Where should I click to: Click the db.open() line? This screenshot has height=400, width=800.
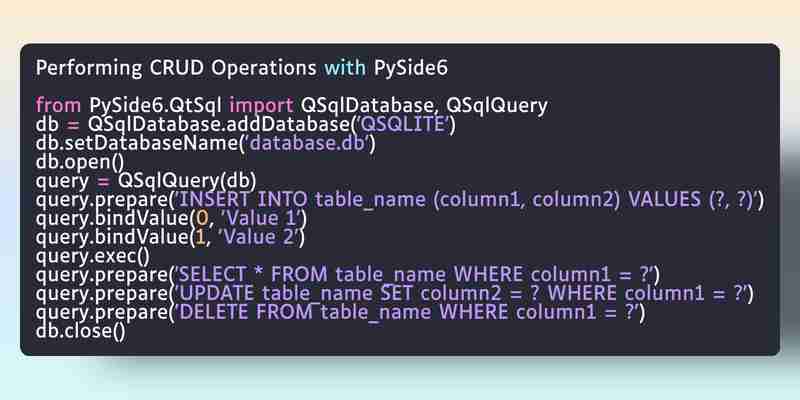[80, 163]
